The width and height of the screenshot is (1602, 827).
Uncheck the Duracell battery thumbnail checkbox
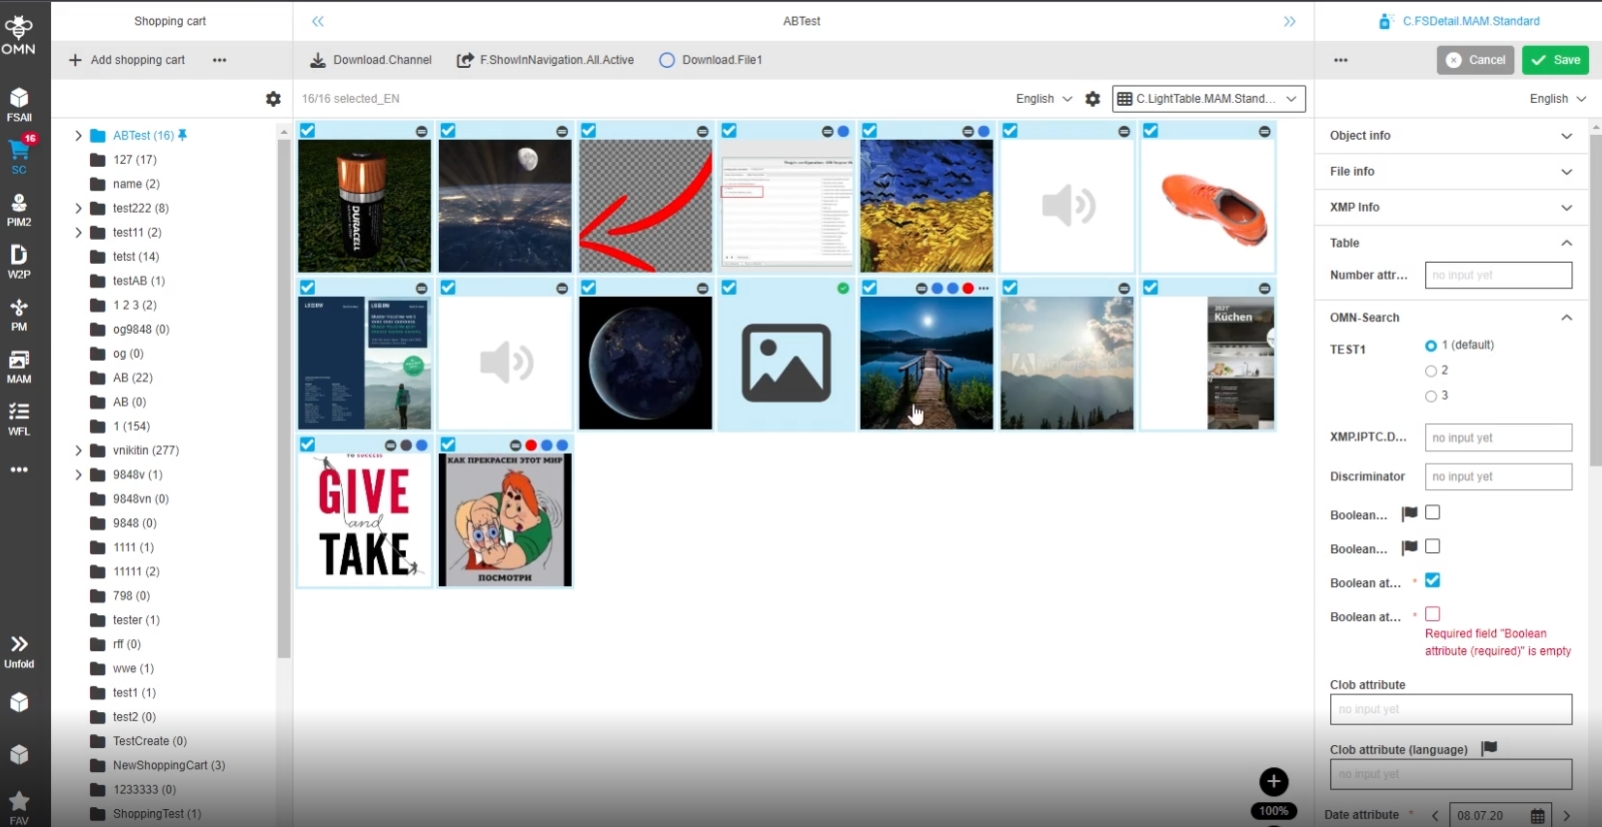click(308, 131)
